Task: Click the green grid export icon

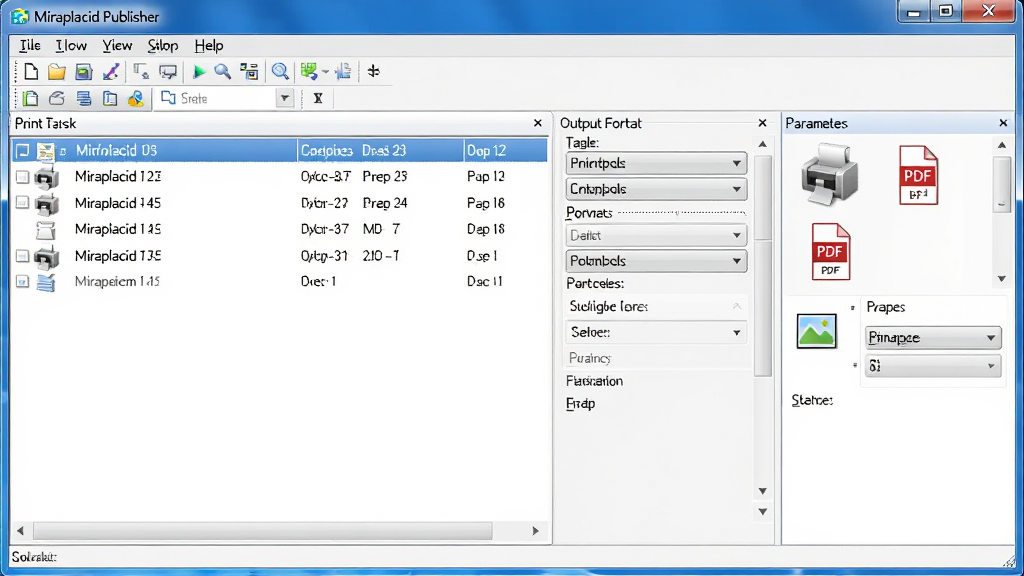Action: tap(309, 71)
